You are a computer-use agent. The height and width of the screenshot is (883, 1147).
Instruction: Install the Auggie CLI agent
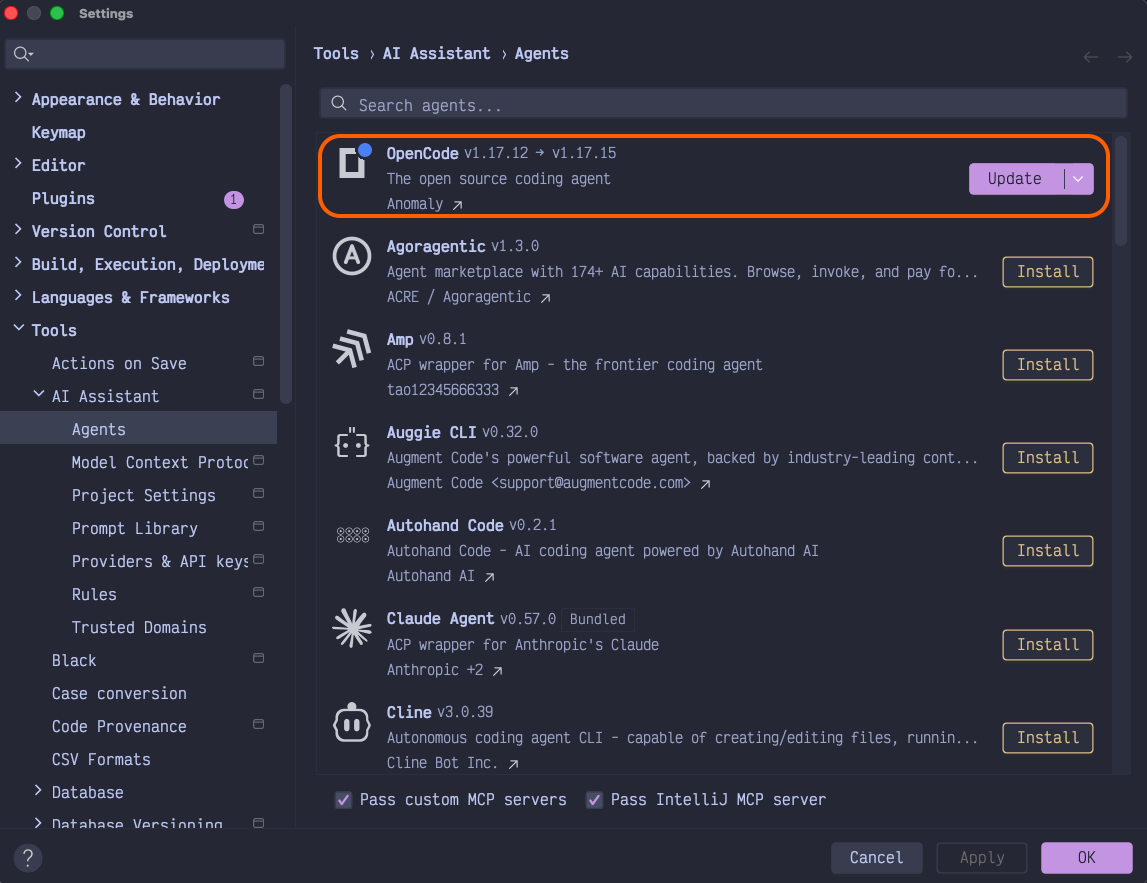click(x=1048, y=458)
